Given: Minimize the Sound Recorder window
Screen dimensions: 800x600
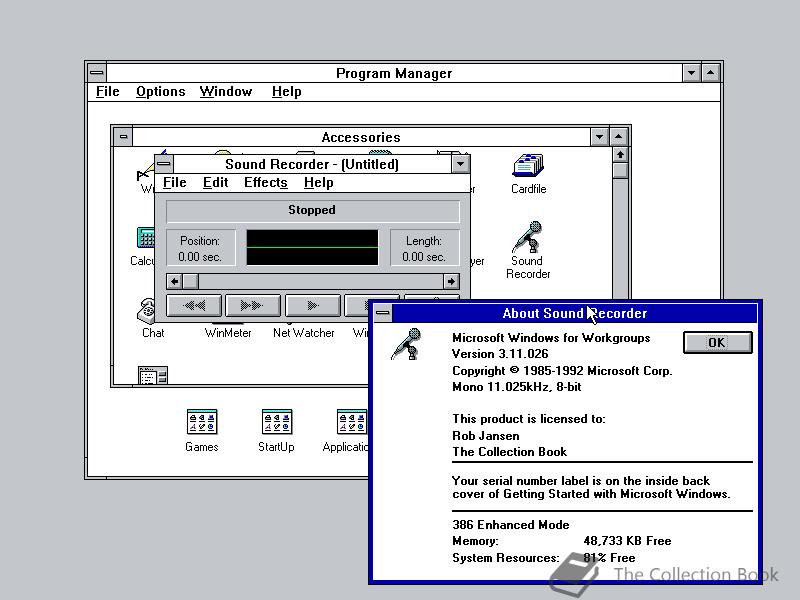Looking at the screenshot, I should 460,164.
